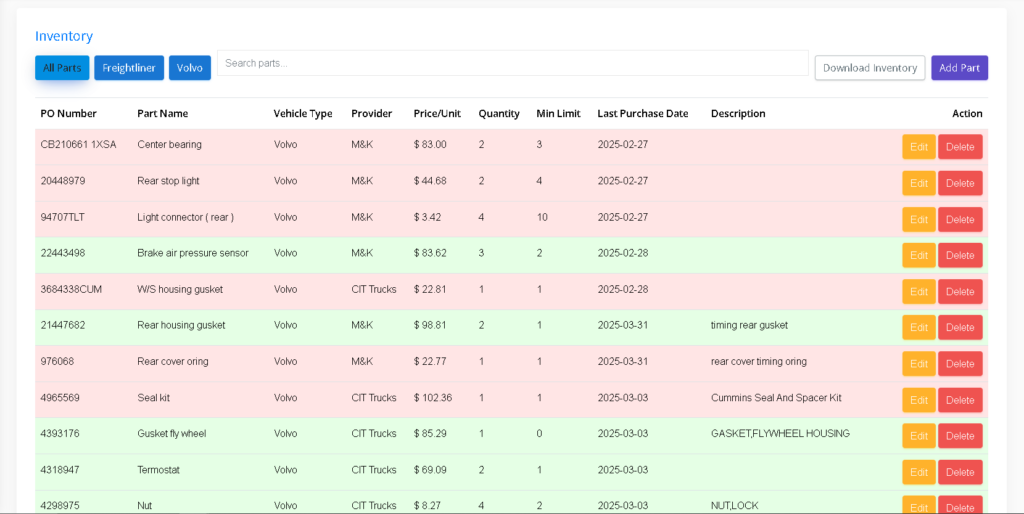Image resolution: width=1024 pixels, height=514 pixels.
Task: Click description 'rear cover timing oring'
Action: [759, 361]
